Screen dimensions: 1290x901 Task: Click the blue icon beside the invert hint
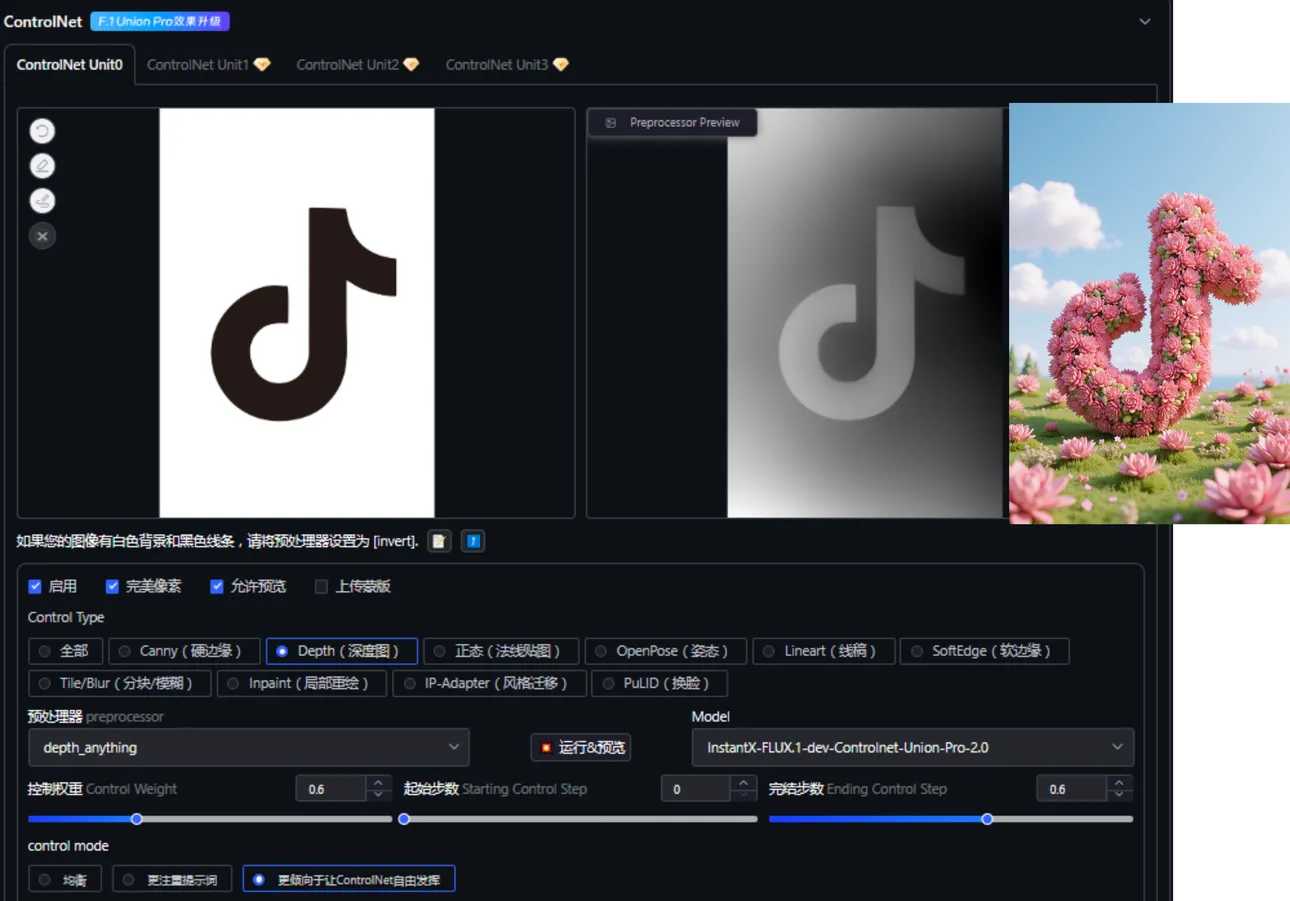point(474,541)
